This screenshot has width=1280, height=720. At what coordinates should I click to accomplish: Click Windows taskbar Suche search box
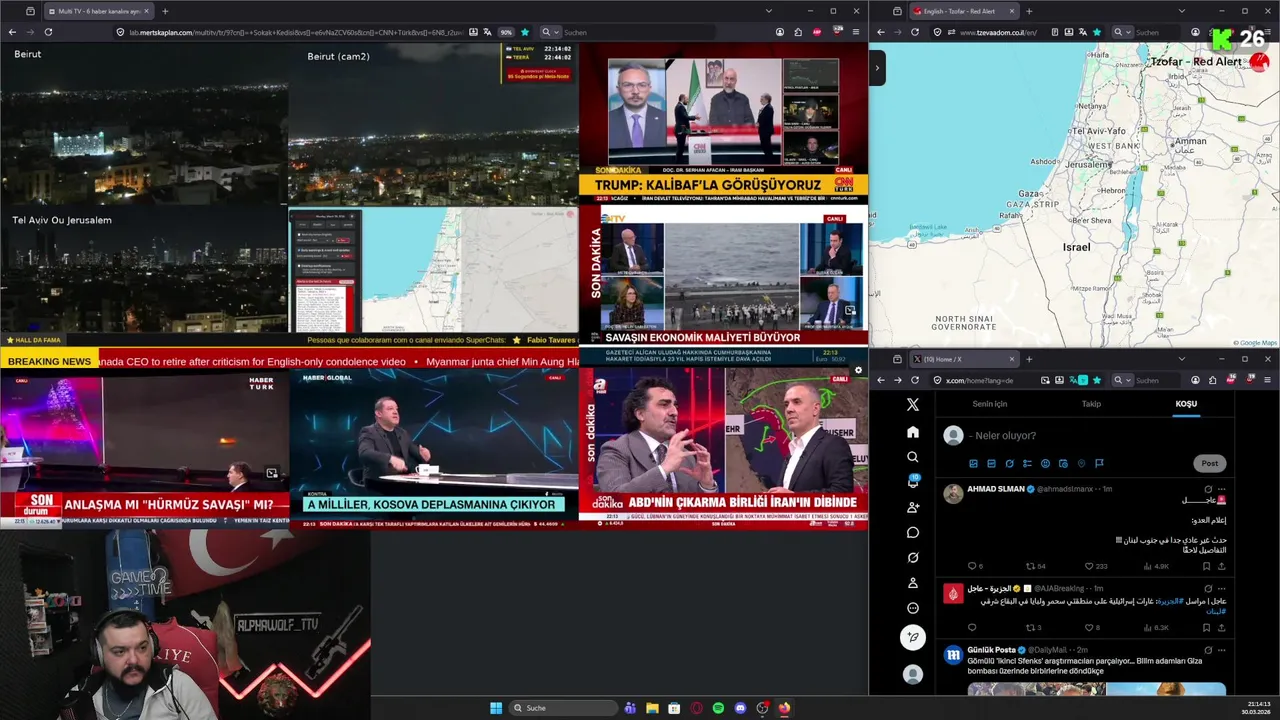pos(564,708)
